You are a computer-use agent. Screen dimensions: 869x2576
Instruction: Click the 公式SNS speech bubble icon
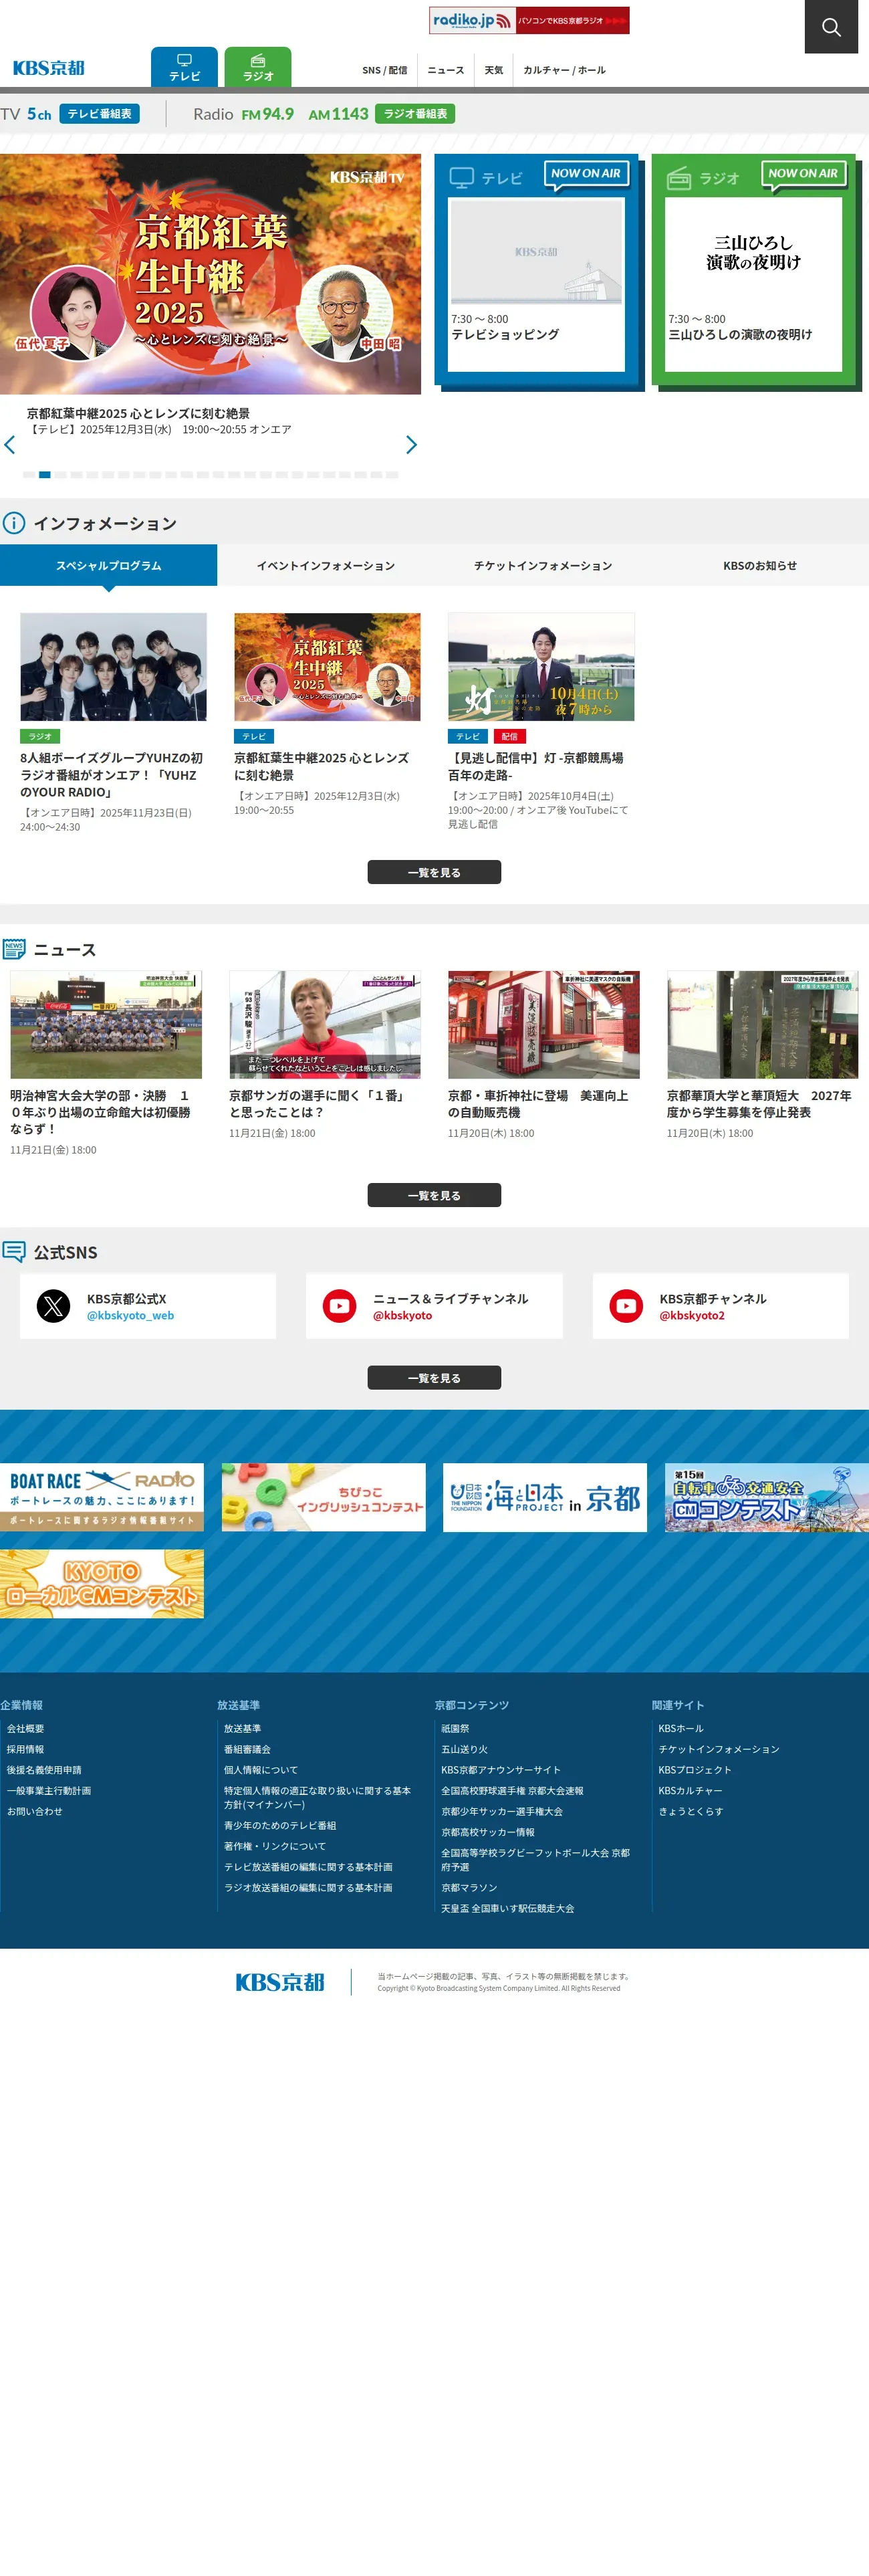(14, 1252)
